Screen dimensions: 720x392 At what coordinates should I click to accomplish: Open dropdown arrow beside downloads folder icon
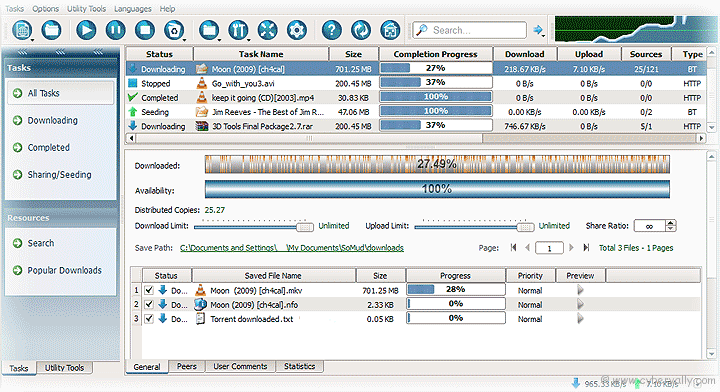(219, 40)
